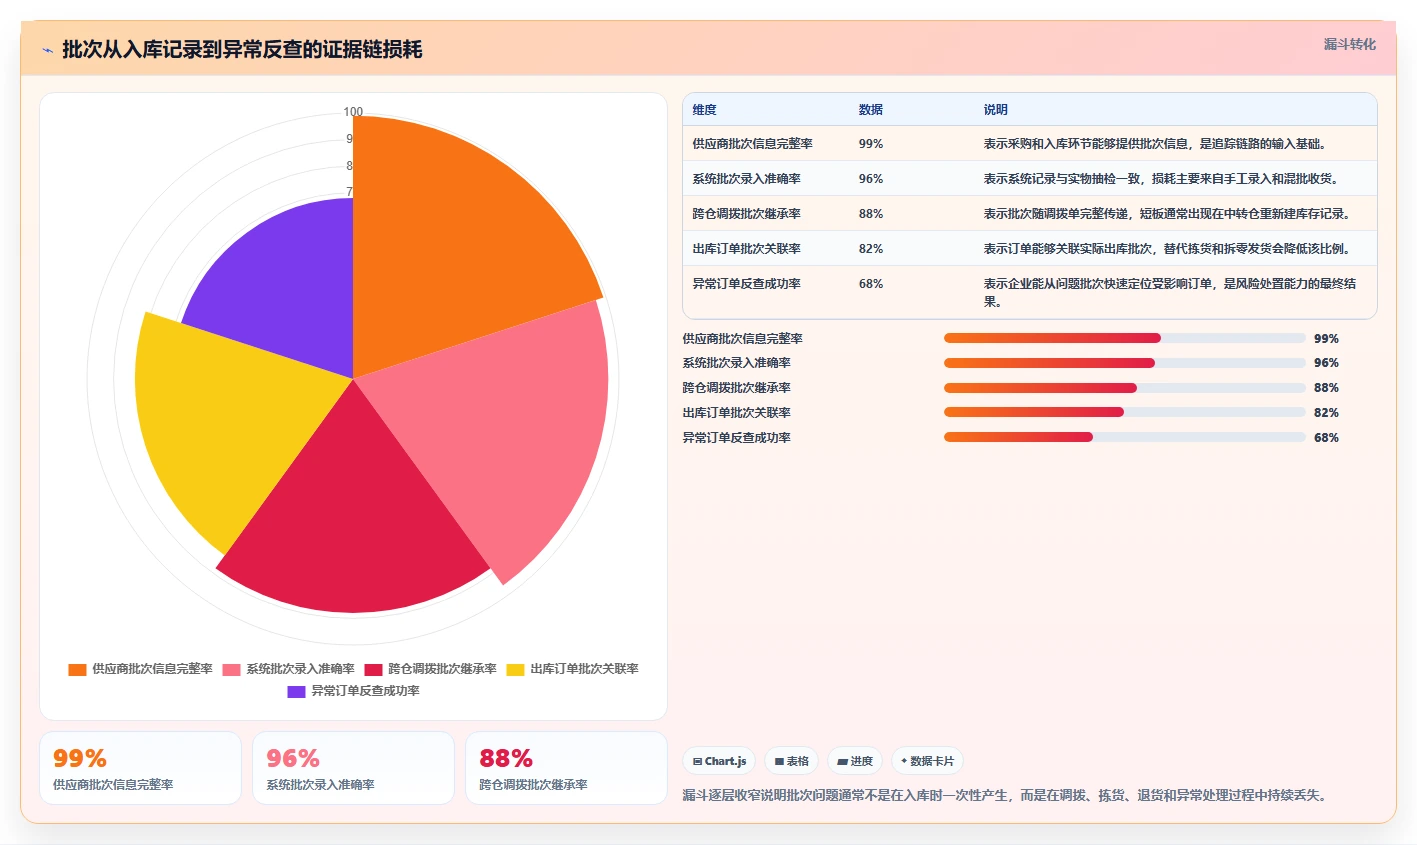Viewport: 1417px width, 845px height.
Task: Hide the 跨仓调拨批次继承率 legend series
Action: [x=430, y=669]
